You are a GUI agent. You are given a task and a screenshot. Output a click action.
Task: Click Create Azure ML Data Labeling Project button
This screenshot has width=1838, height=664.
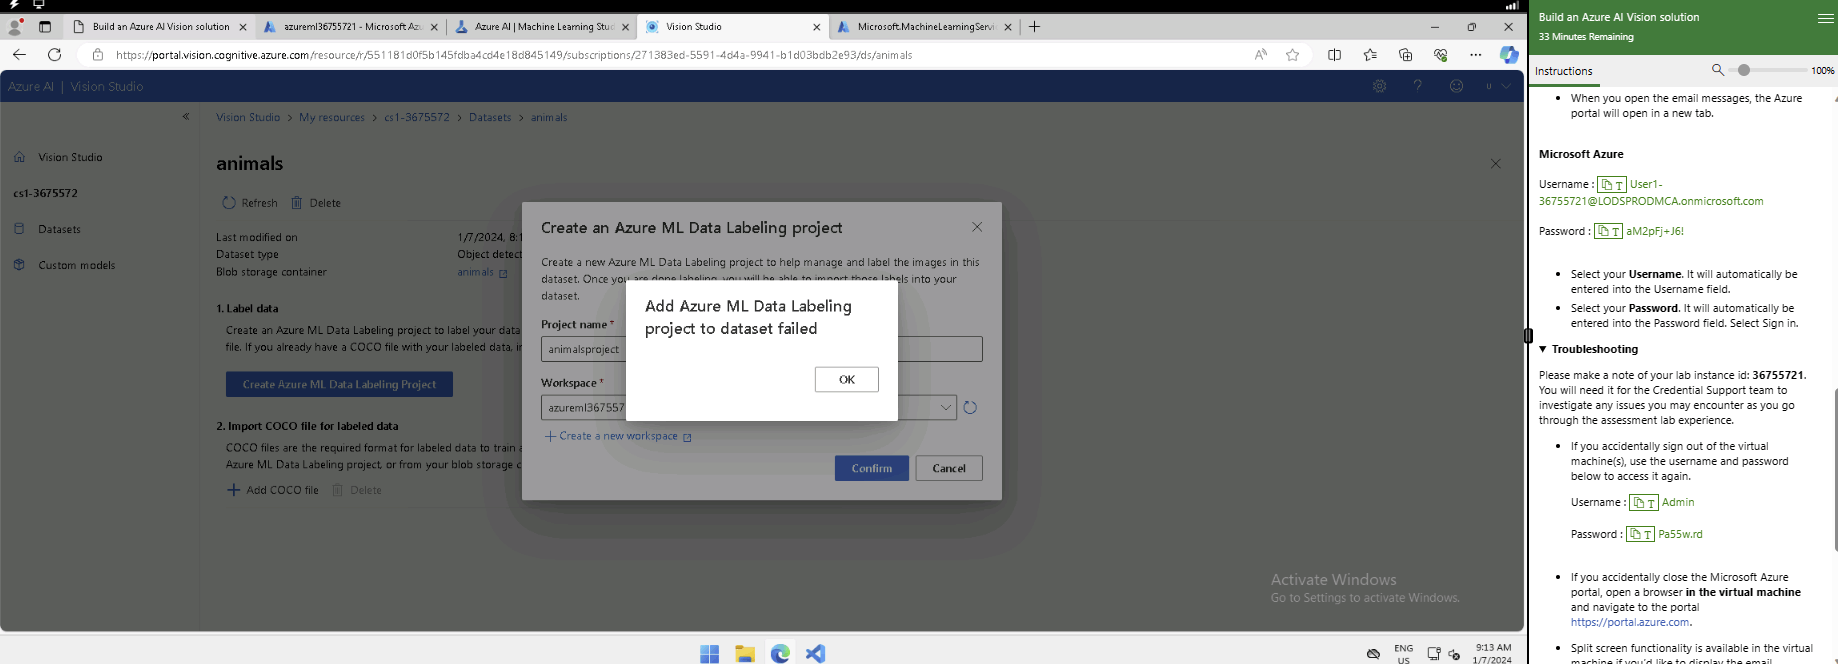pos(339,384)
